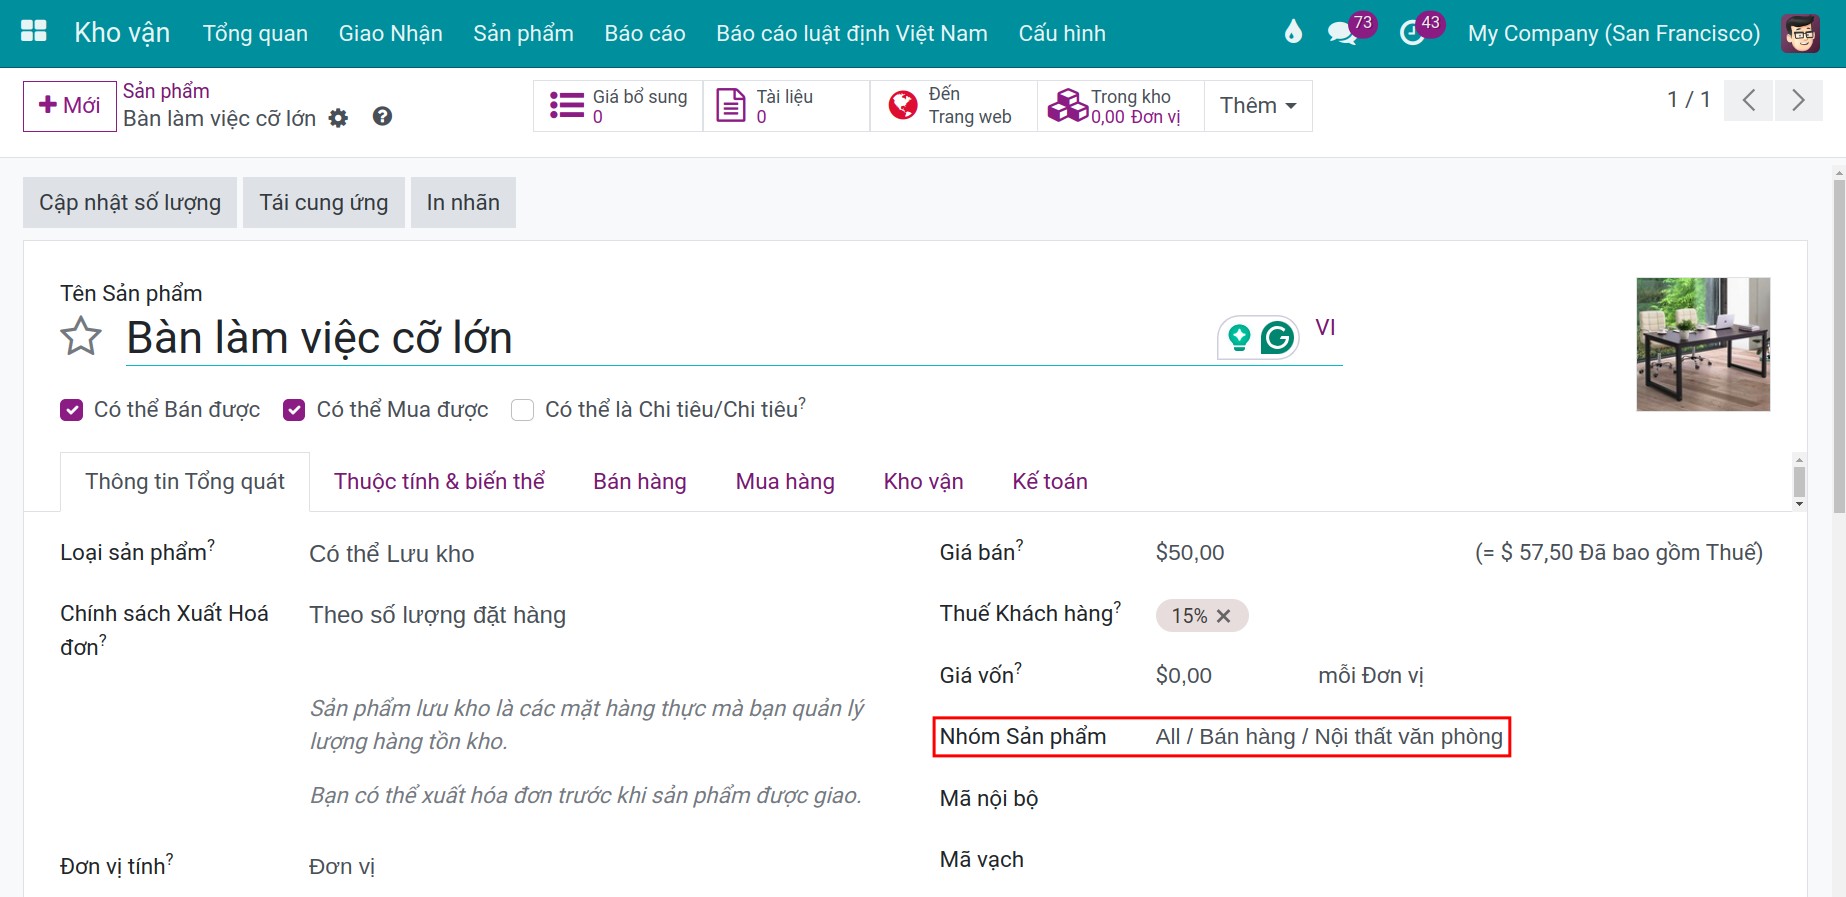Screen dimensions: 1846x897
Task: Switch company via My Company (San Francisco)
Action: [x=1613, y=33]
